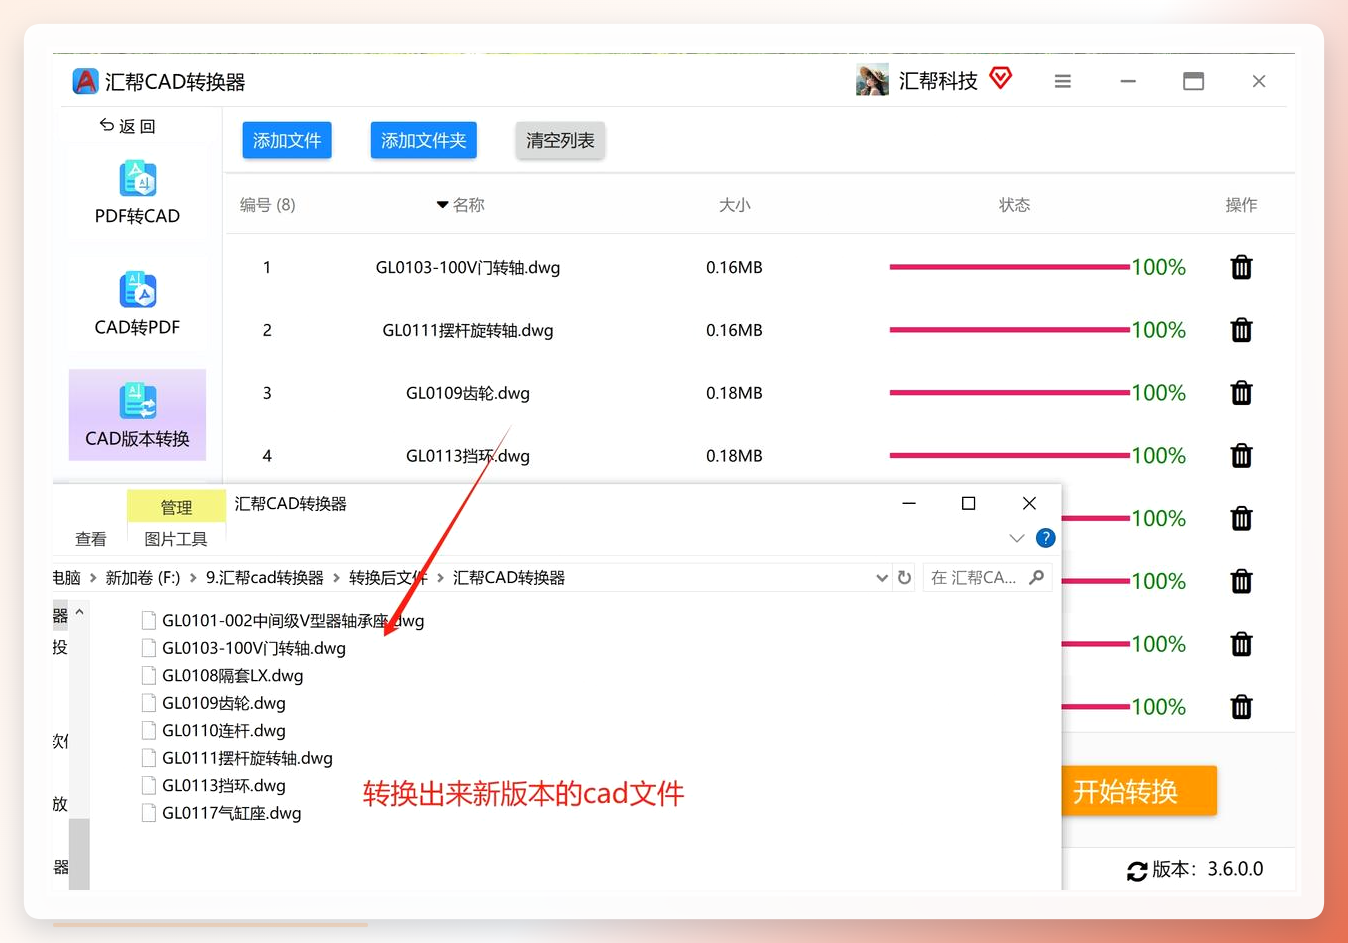Image resolution: width=1348 pixels, height=943 pixels.
Task: Click the 汇帮CAD转换器 app logo icon
Action: pyautogui.click(x=85, y=81)
